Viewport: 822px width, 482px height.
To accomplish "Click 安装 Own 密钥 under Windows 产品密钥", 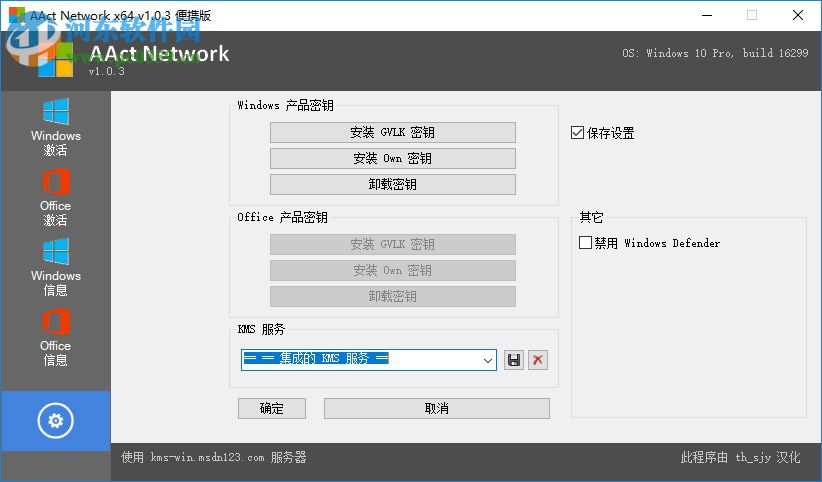I will click(393, 158).
